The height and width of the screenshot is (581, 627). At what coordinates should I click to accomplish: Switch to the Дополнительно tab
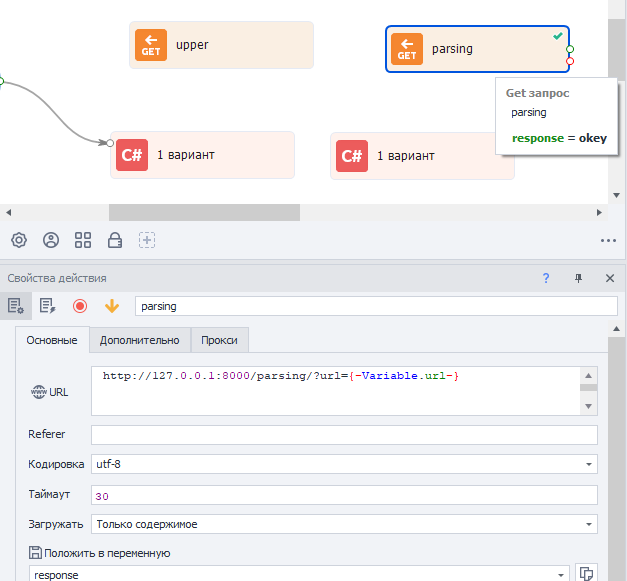tap(138, 340)
